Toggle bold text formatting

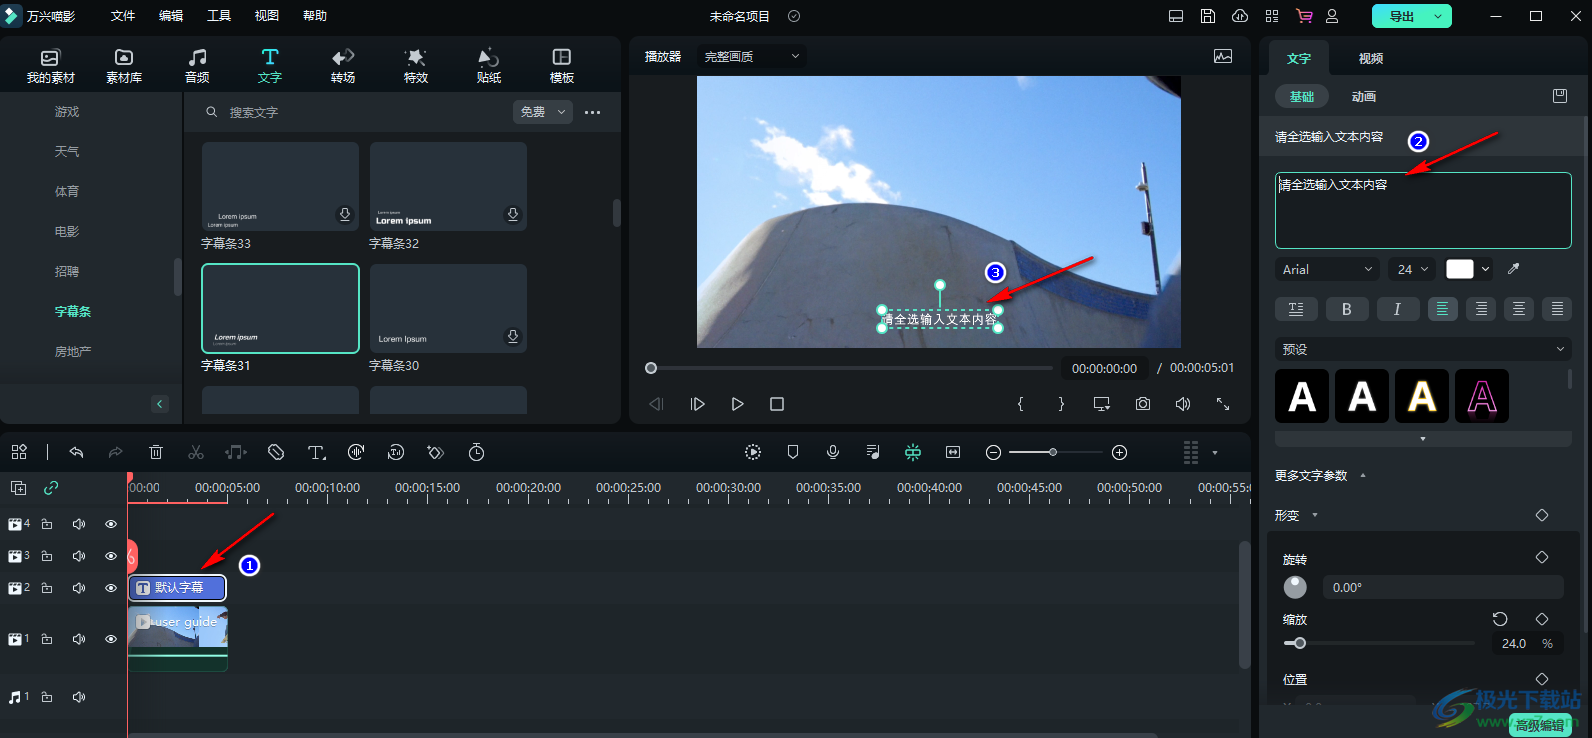(x=1347, y=309)
